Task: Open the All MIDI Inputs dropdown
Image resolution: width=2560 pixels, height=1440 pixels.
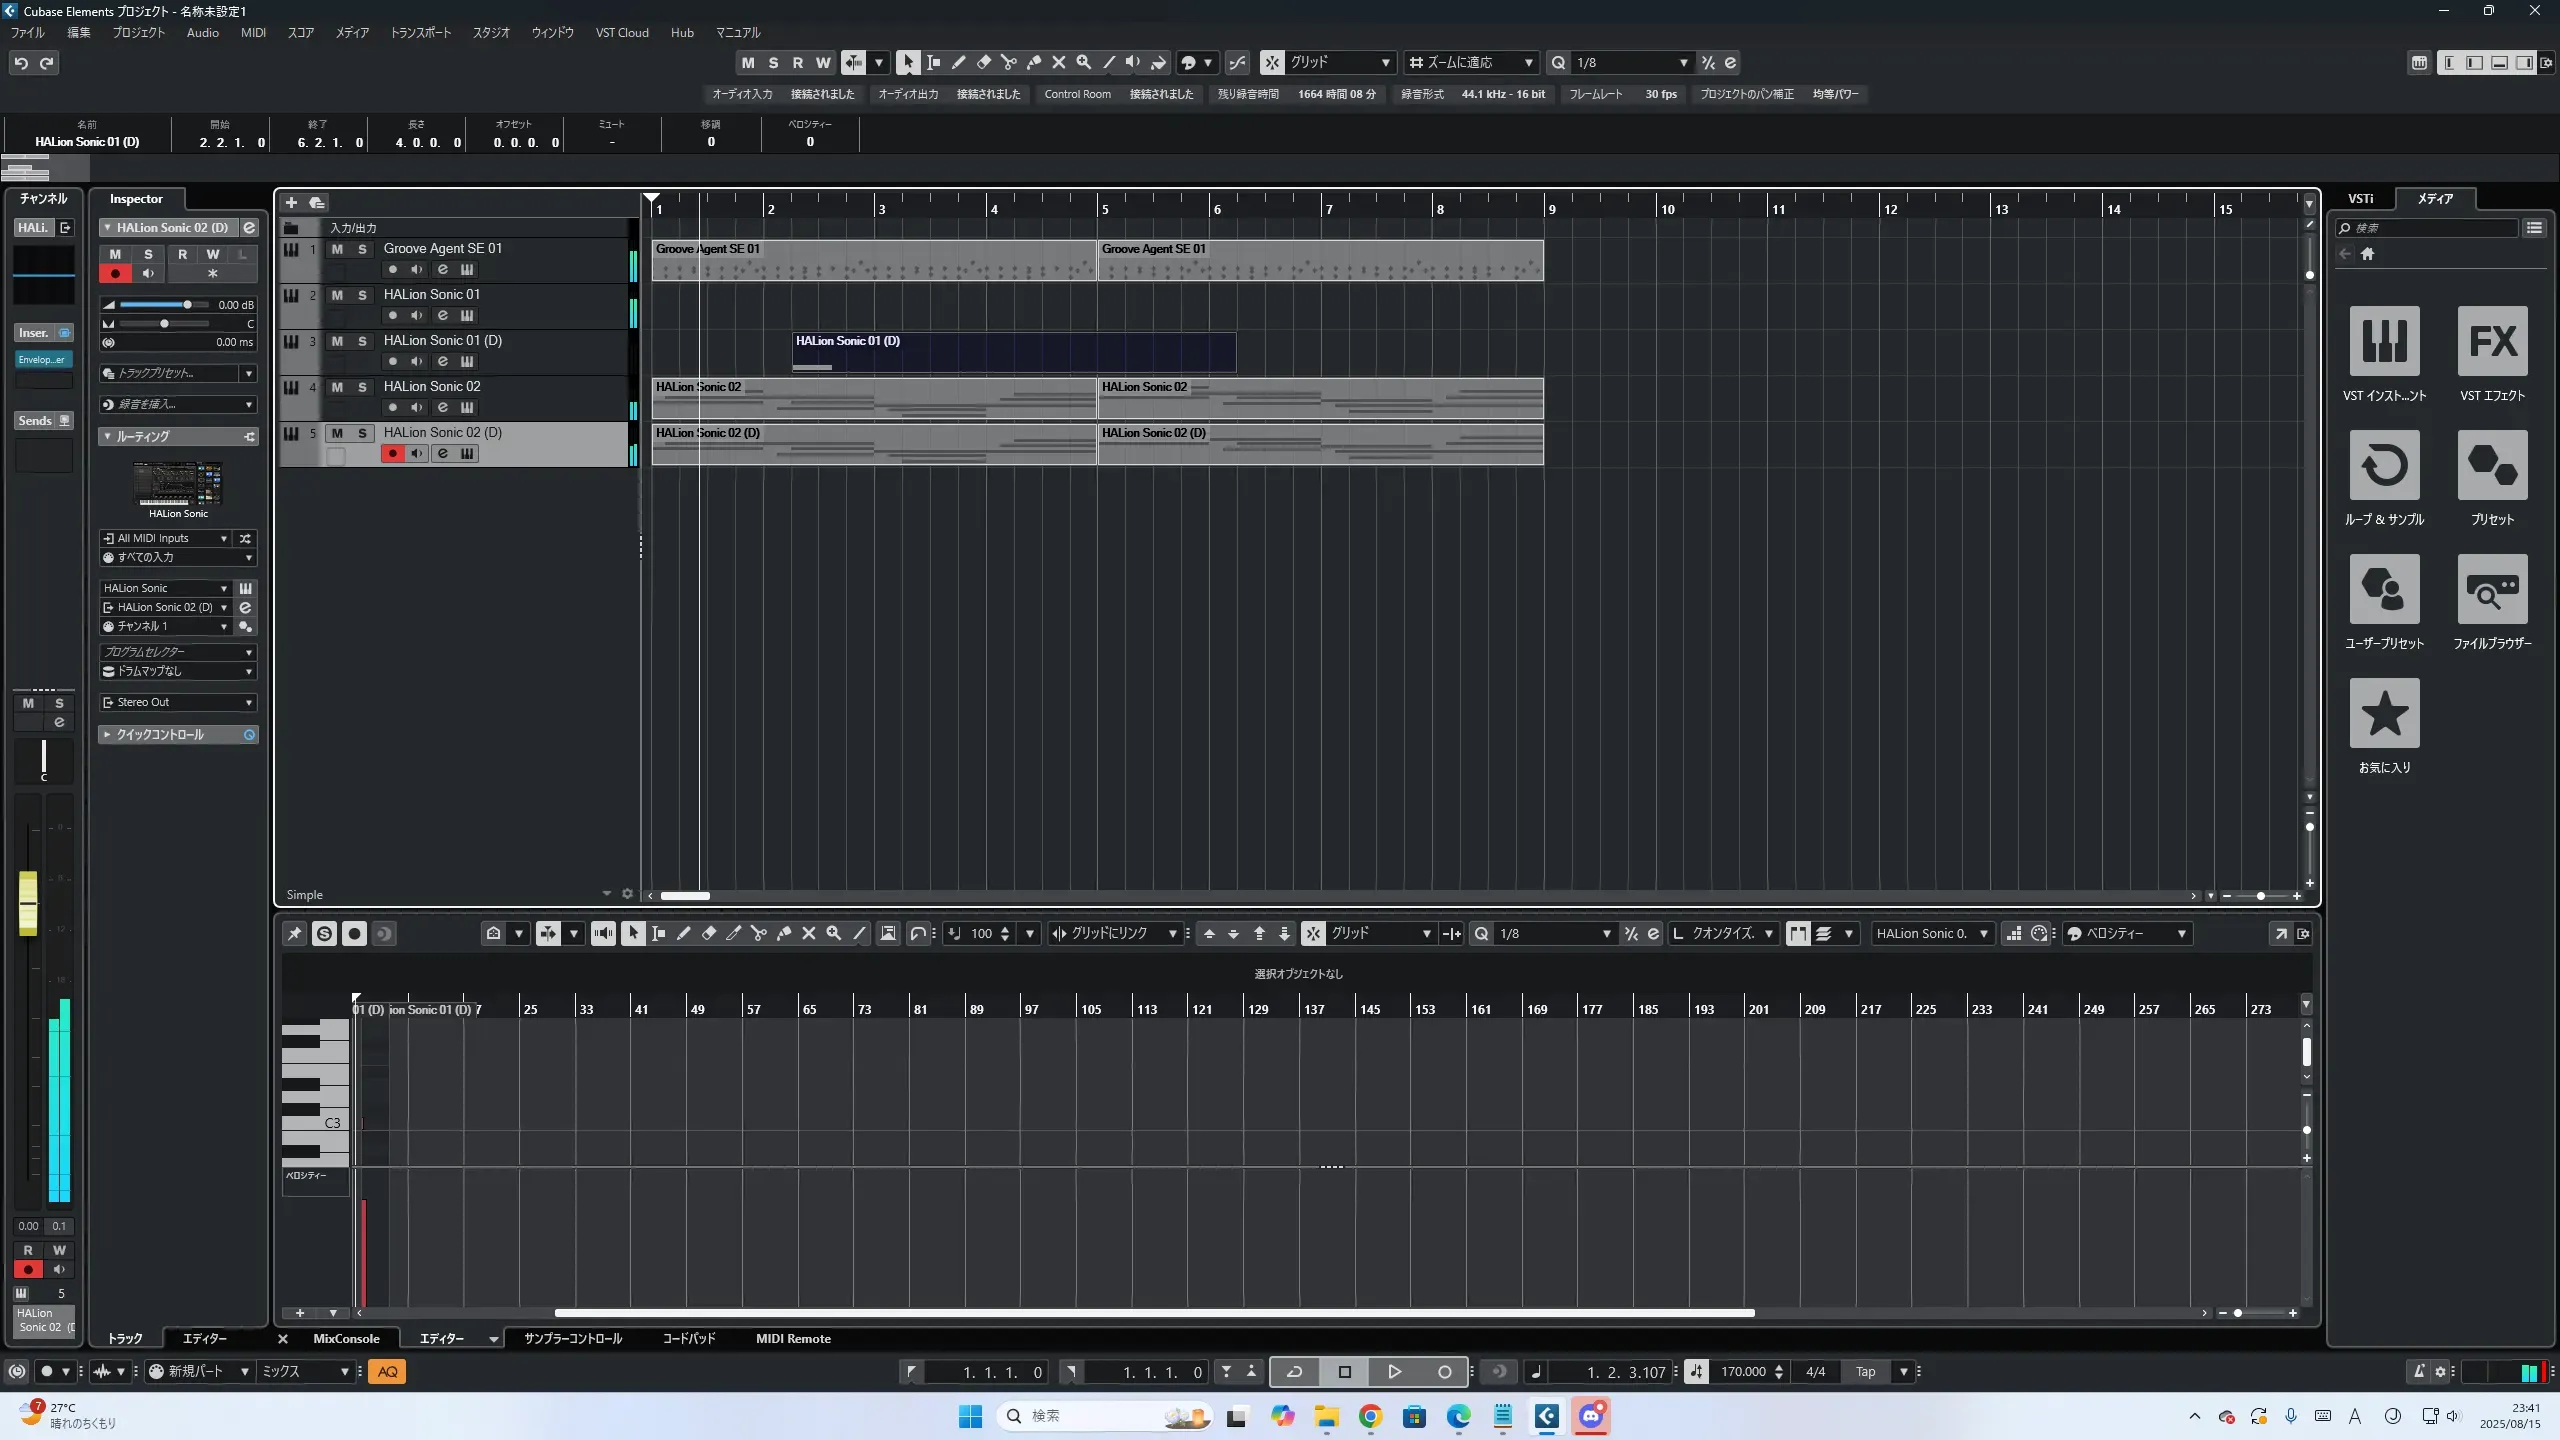Action: (166, 538)
